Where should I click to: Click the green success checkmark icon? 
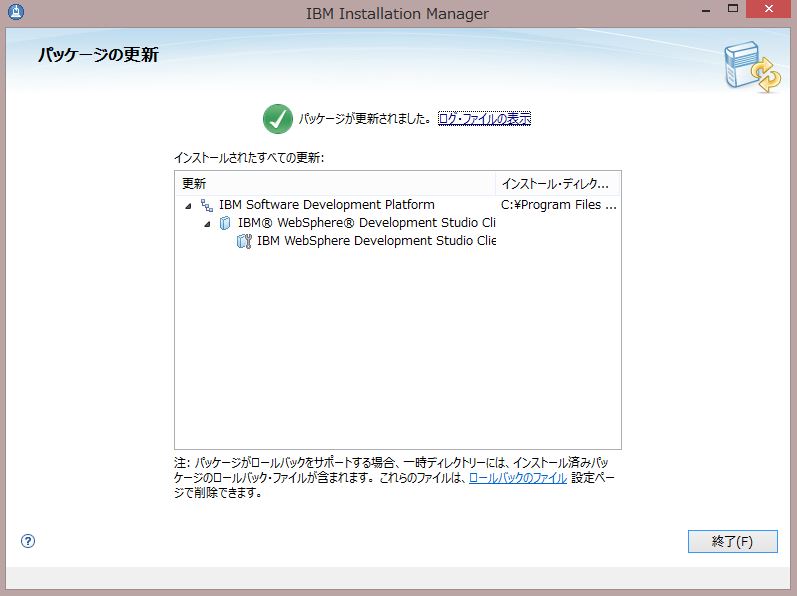click(278, 119)
